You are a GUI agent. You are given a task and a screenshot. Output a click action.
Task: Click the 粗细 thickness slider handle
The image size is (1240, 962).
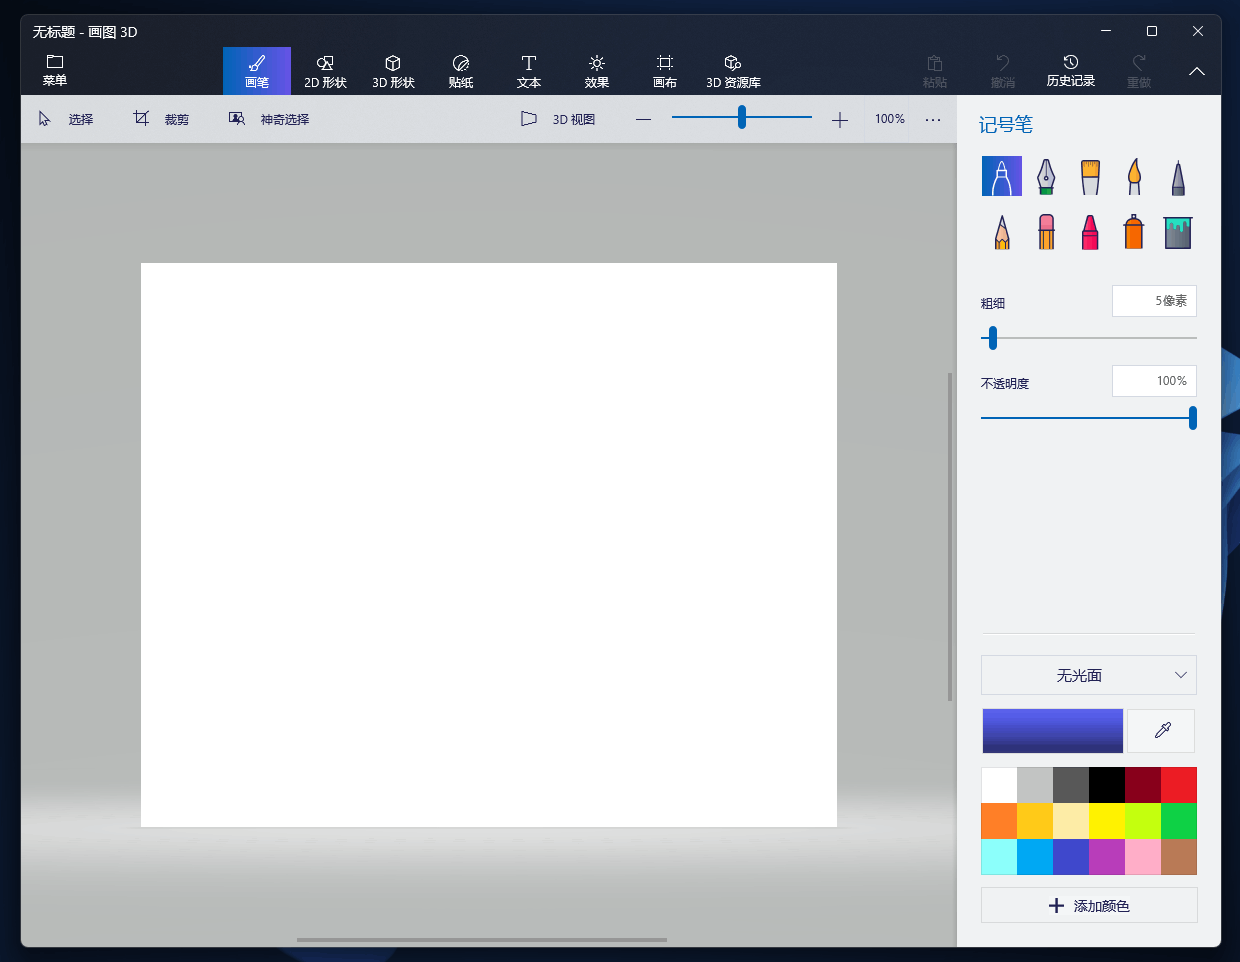click(992, 338)
